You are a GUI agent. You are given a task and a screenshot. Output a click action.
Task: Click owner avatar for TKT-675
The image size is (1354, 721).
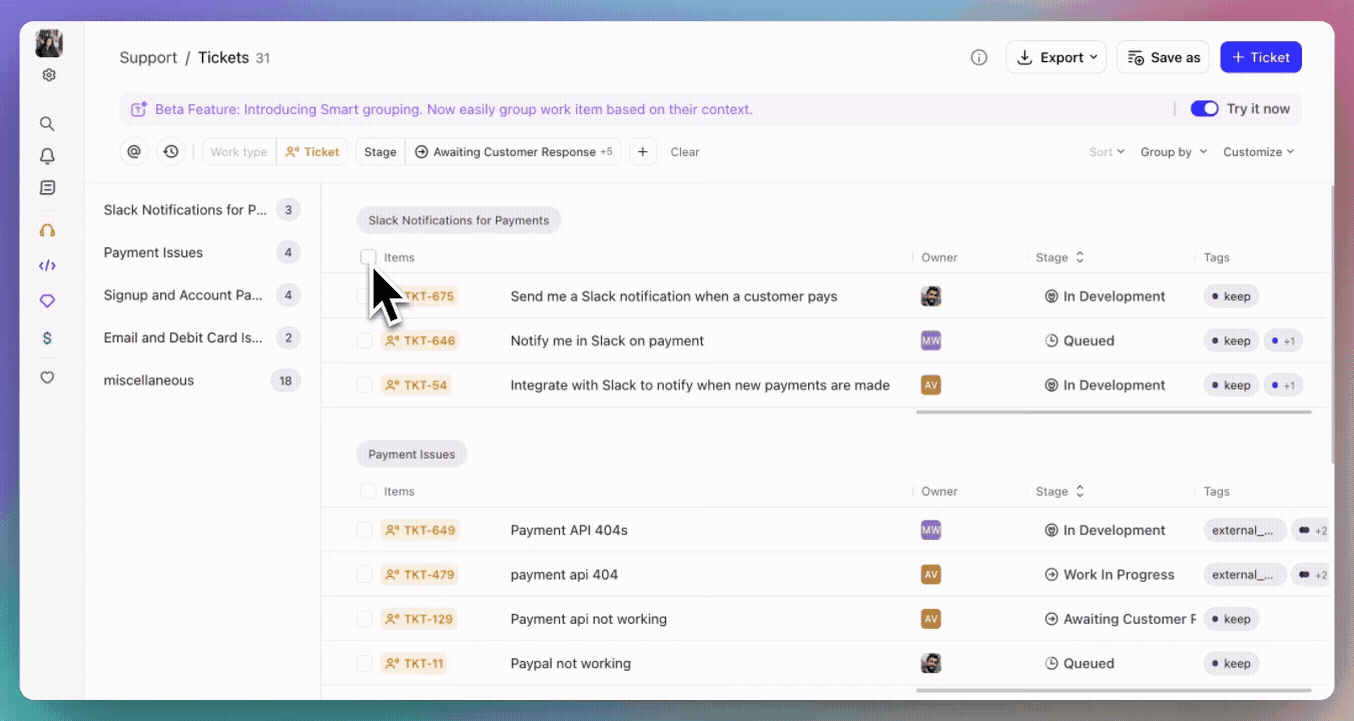[x=931, y=296]
